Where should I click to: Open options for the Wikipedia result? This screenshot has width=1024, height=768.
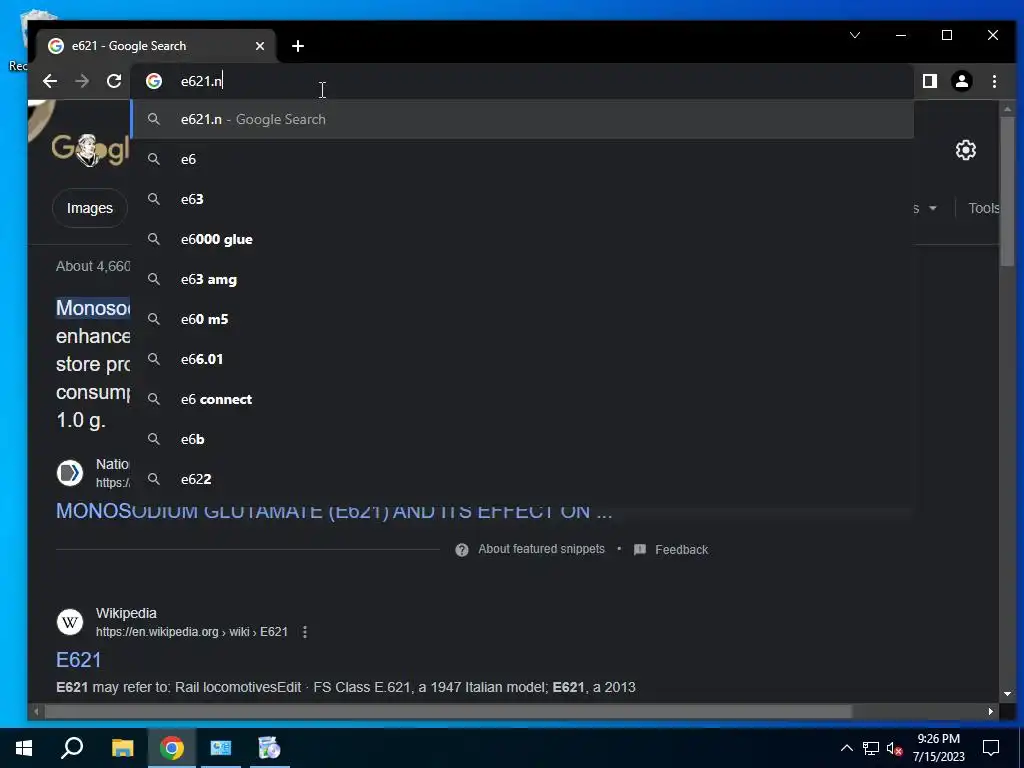point(304,632)
